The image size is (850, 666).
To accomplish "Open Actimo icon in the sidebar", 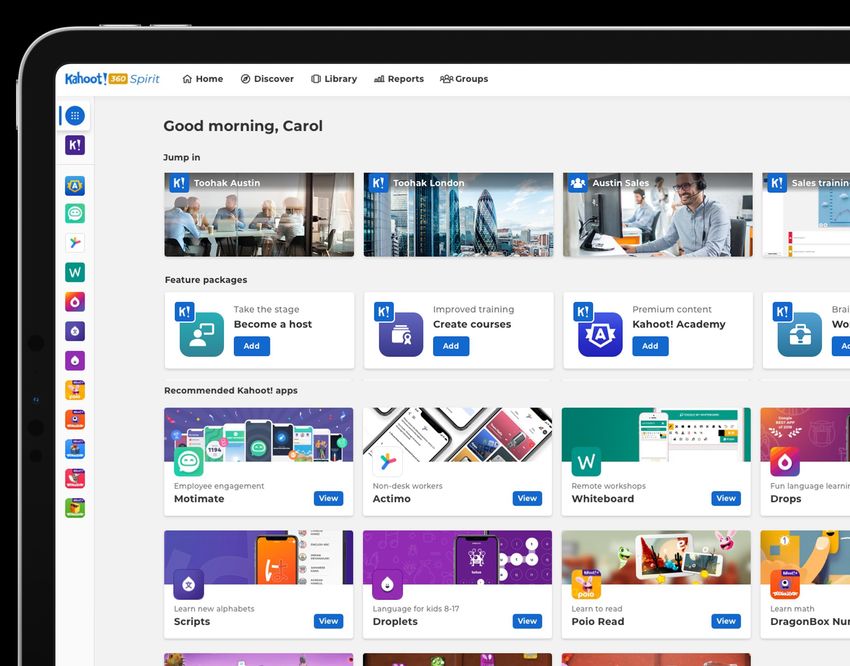I will click(75, 243).
